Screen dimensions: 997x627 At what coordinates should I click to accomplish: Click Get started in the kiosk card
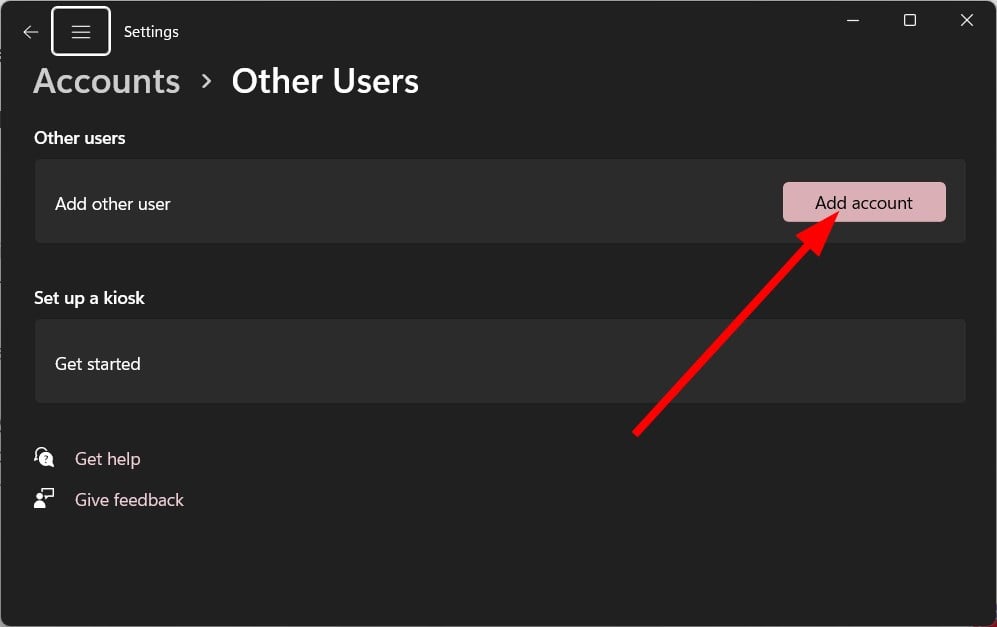click(x=98, y=364)
